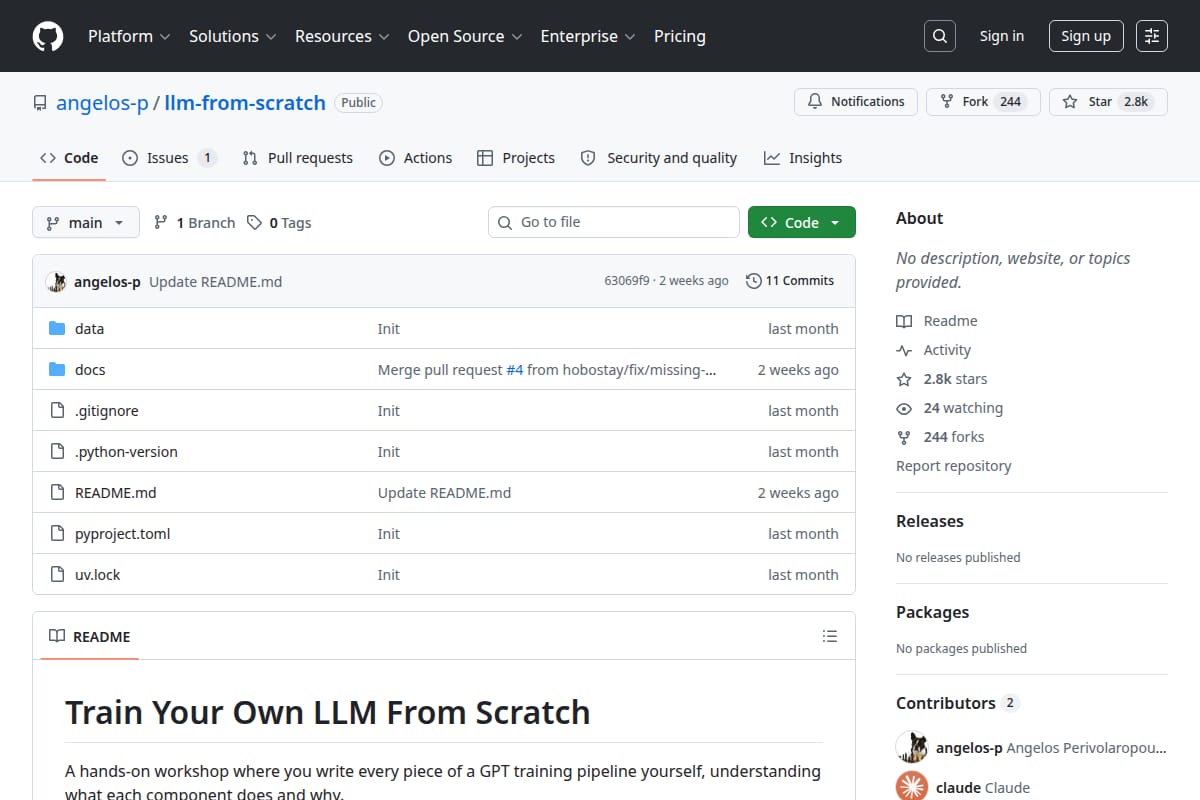Click the claude contributor avatar

(912, 788)
